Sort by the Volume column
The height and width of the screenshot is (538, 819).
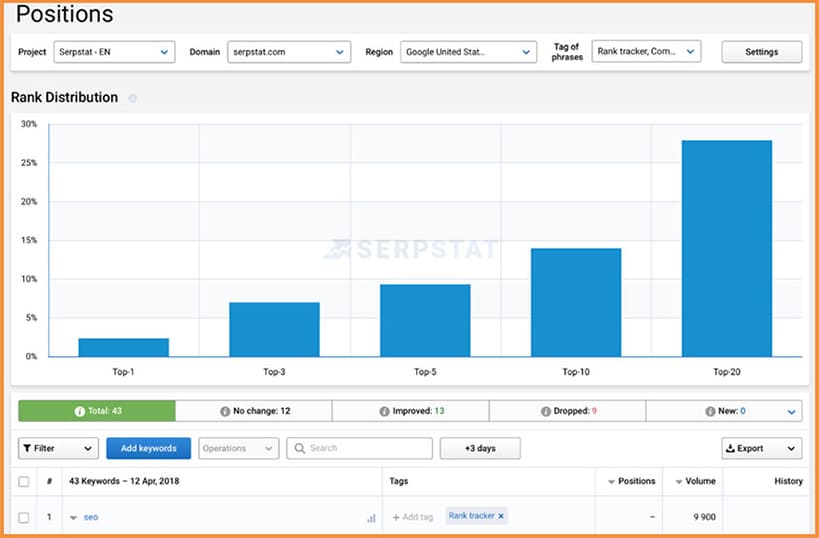(696, 481)
